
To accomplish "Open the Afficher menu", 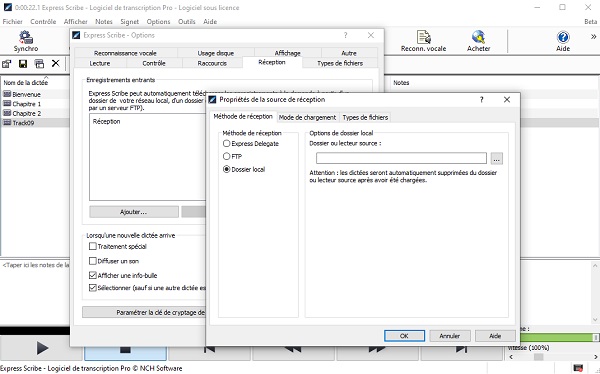I will click(75, 22).
